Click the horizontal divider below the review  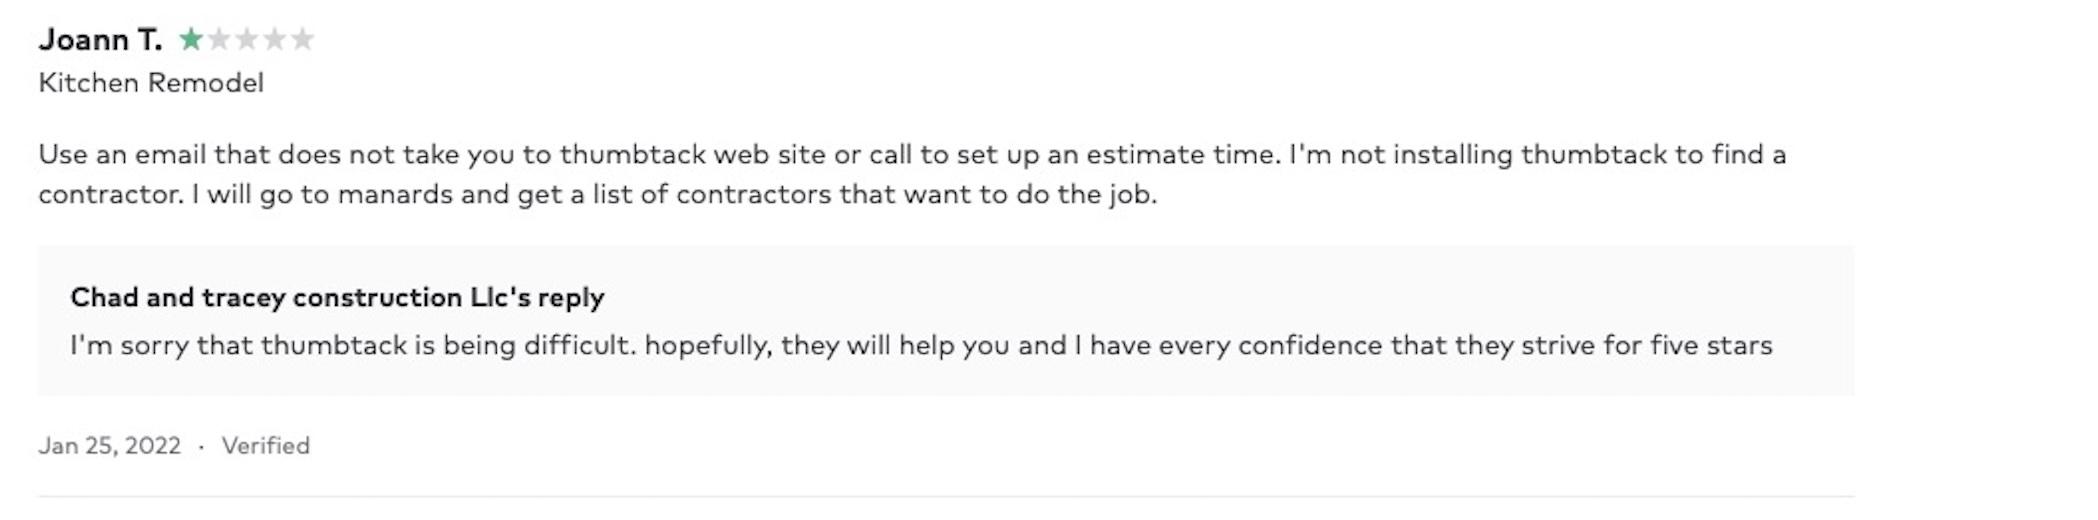pyautogui.click(x=945, y=496)
